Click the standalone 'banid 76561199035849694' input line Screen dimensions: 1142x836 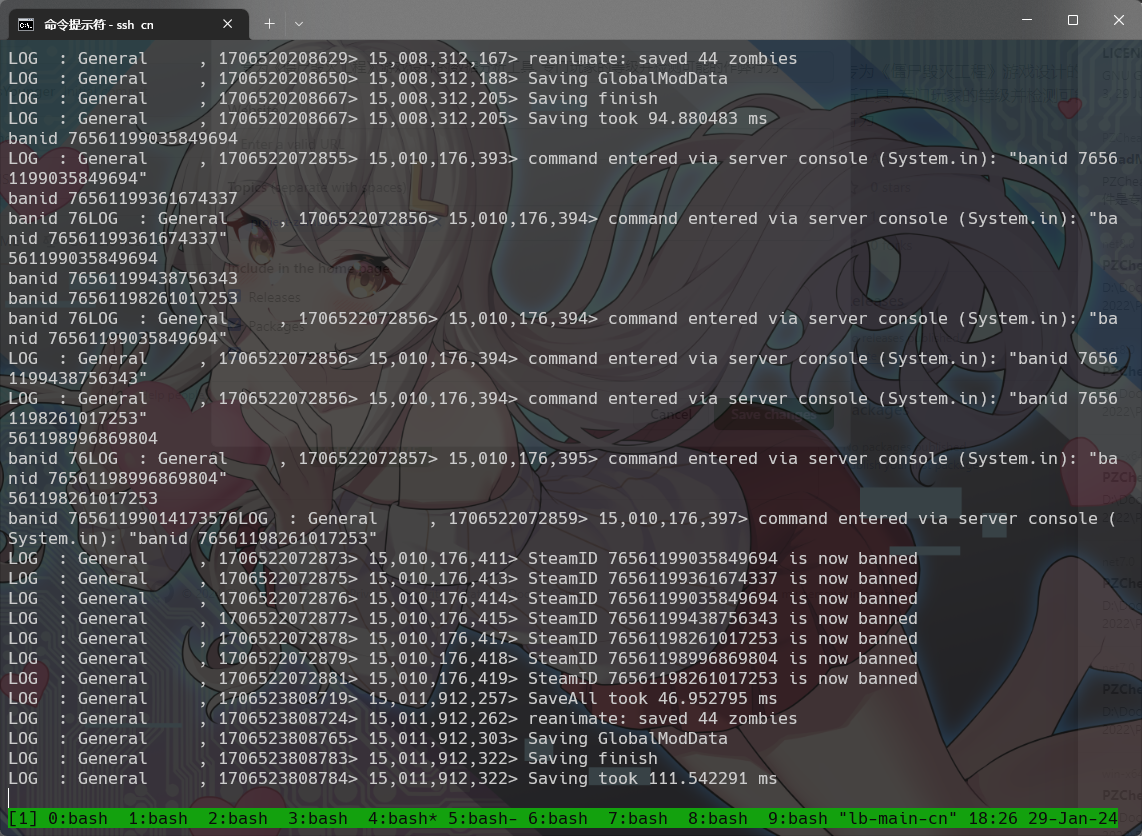123,138
